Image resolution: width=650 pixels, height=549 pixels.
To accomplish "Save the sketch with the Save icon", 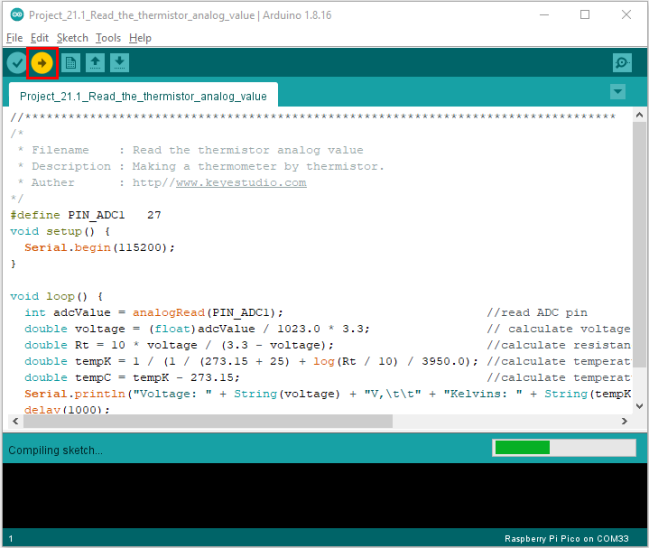I will point(119,63).
